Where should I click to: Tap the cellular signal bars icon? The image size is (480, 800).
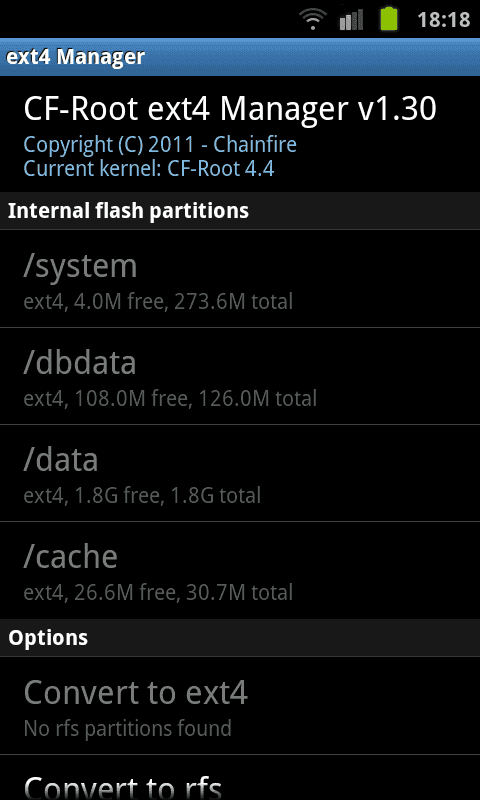tap(351, 19)
